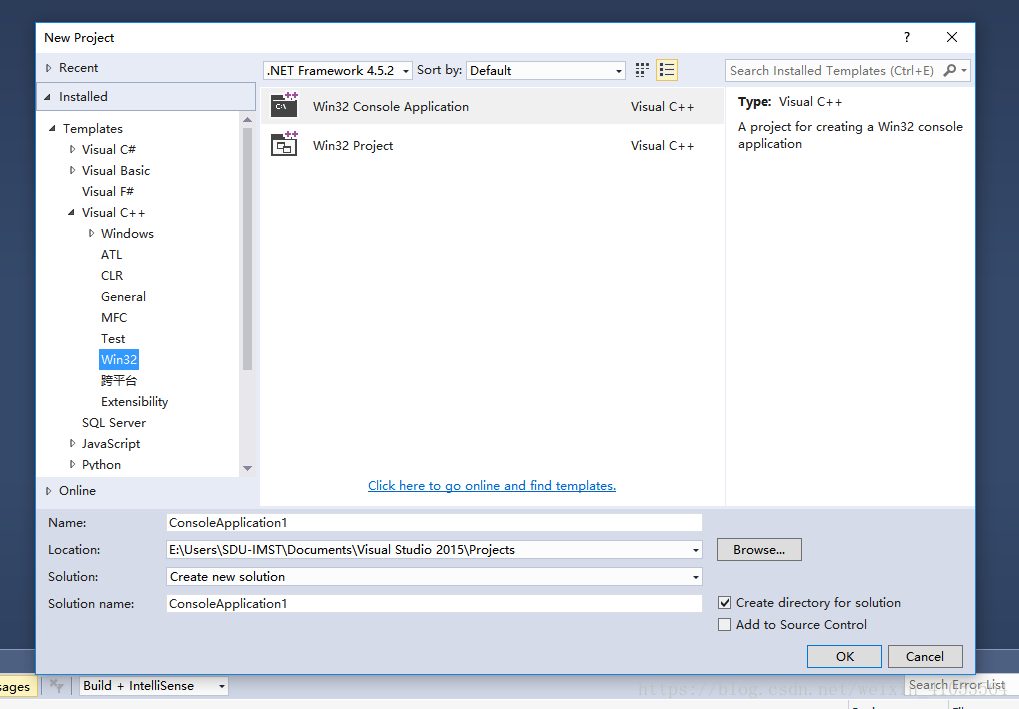This screenshot has width=1019, height=709.
Task: Expand the JavaScript node
Action: [72, 443]
